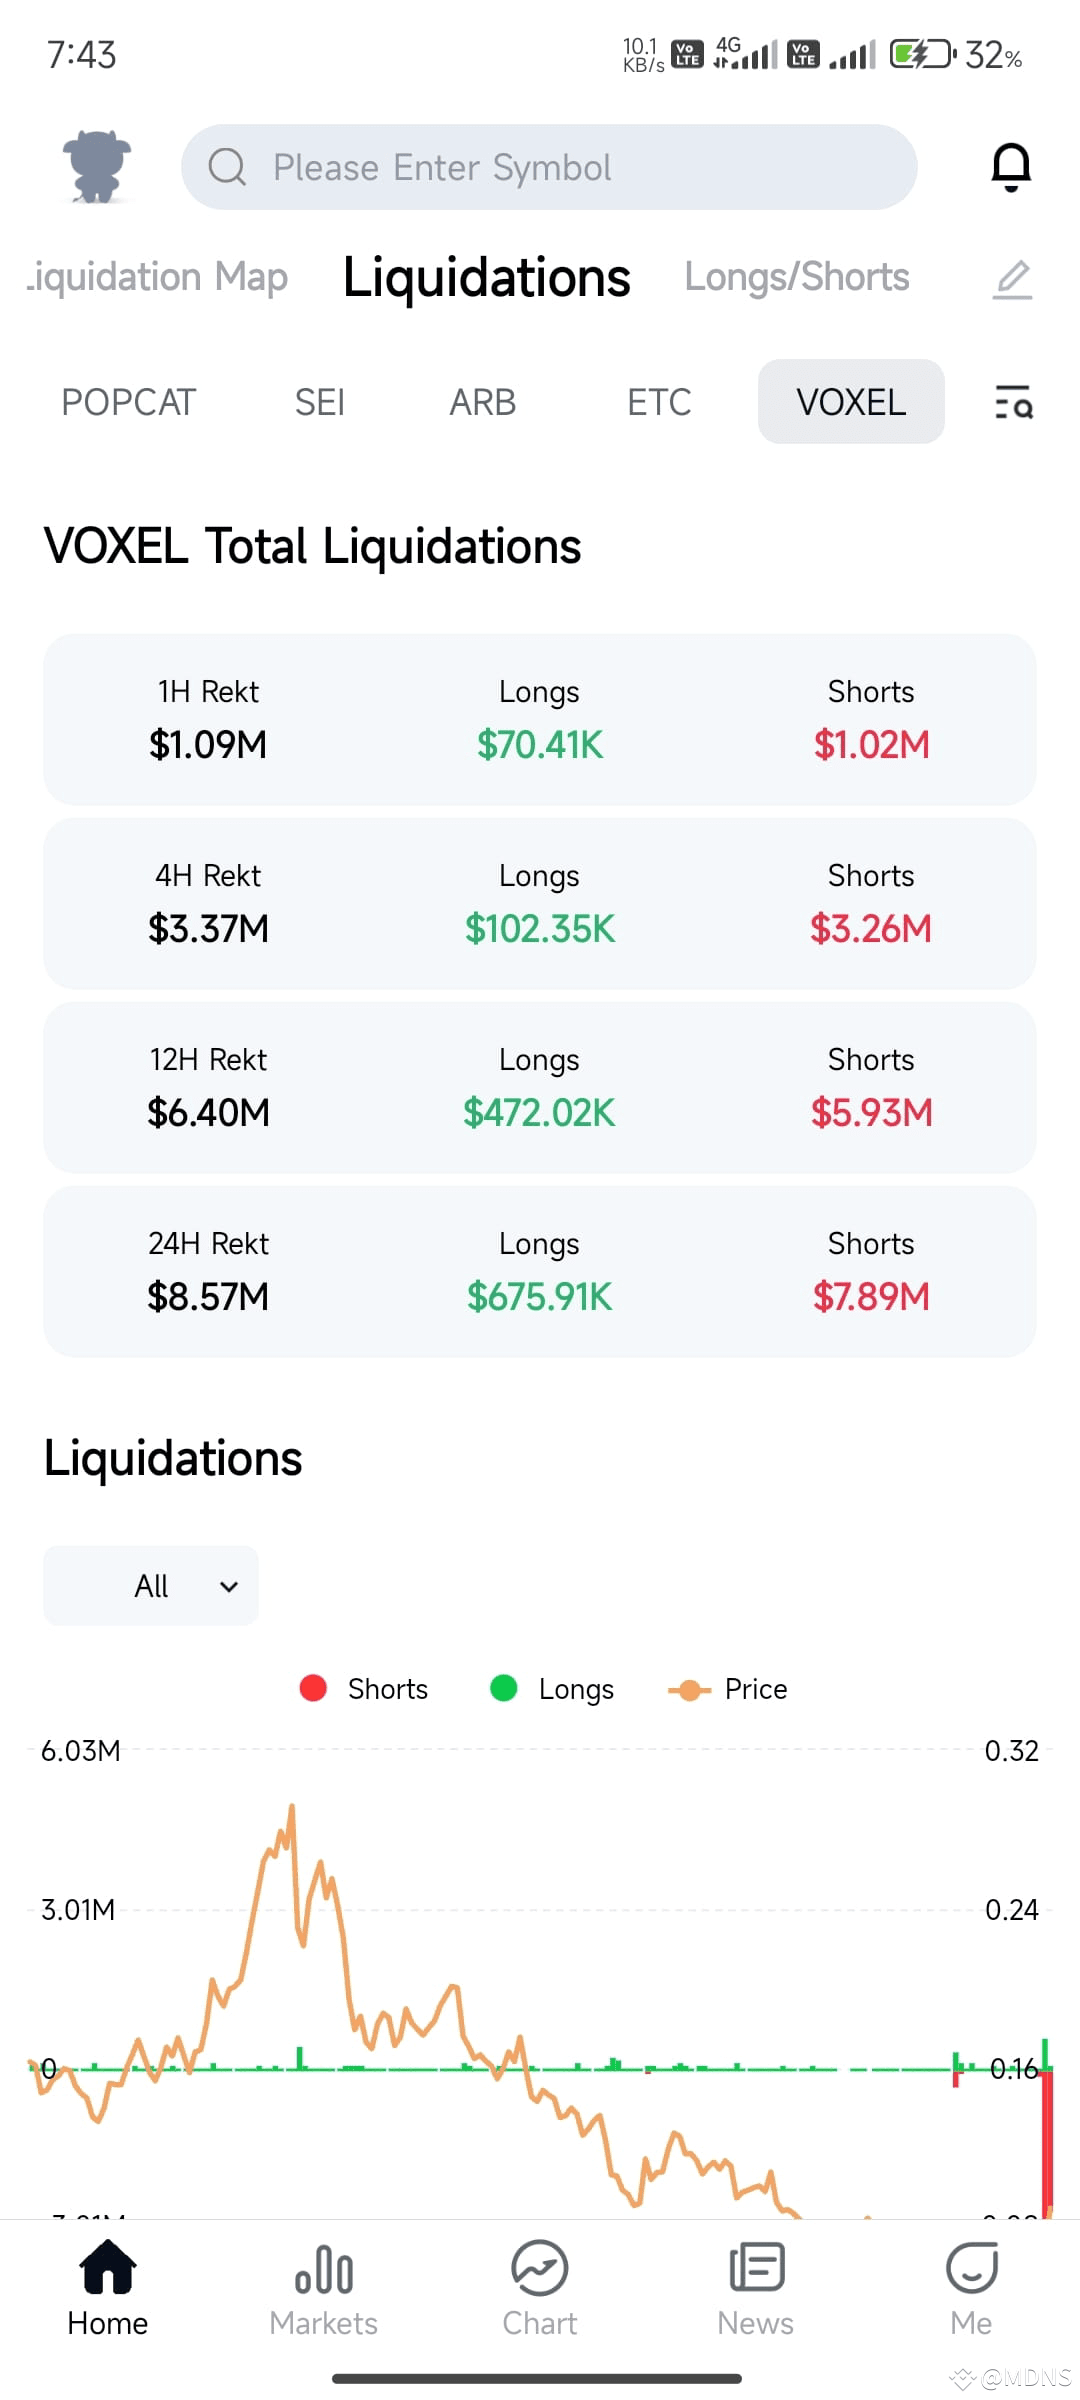This screenshot has height=2400, width=1080.
Task: Tap the red shorts liquidation bar
Action: (x=1048, y=2145)
